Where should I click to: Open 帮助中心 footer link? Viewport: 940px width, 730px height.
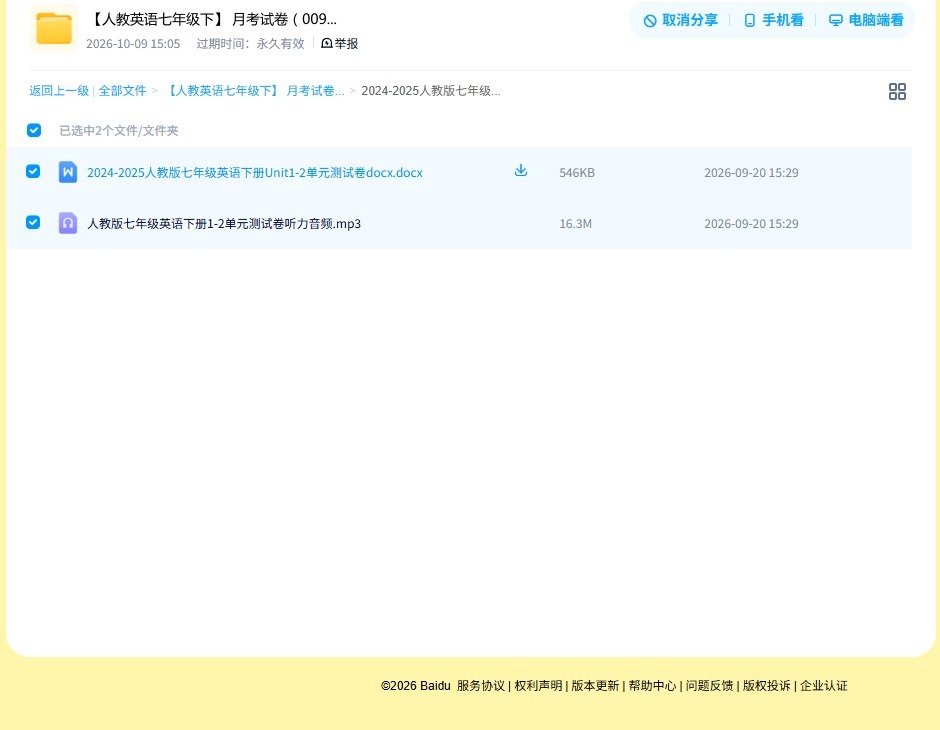652,686
